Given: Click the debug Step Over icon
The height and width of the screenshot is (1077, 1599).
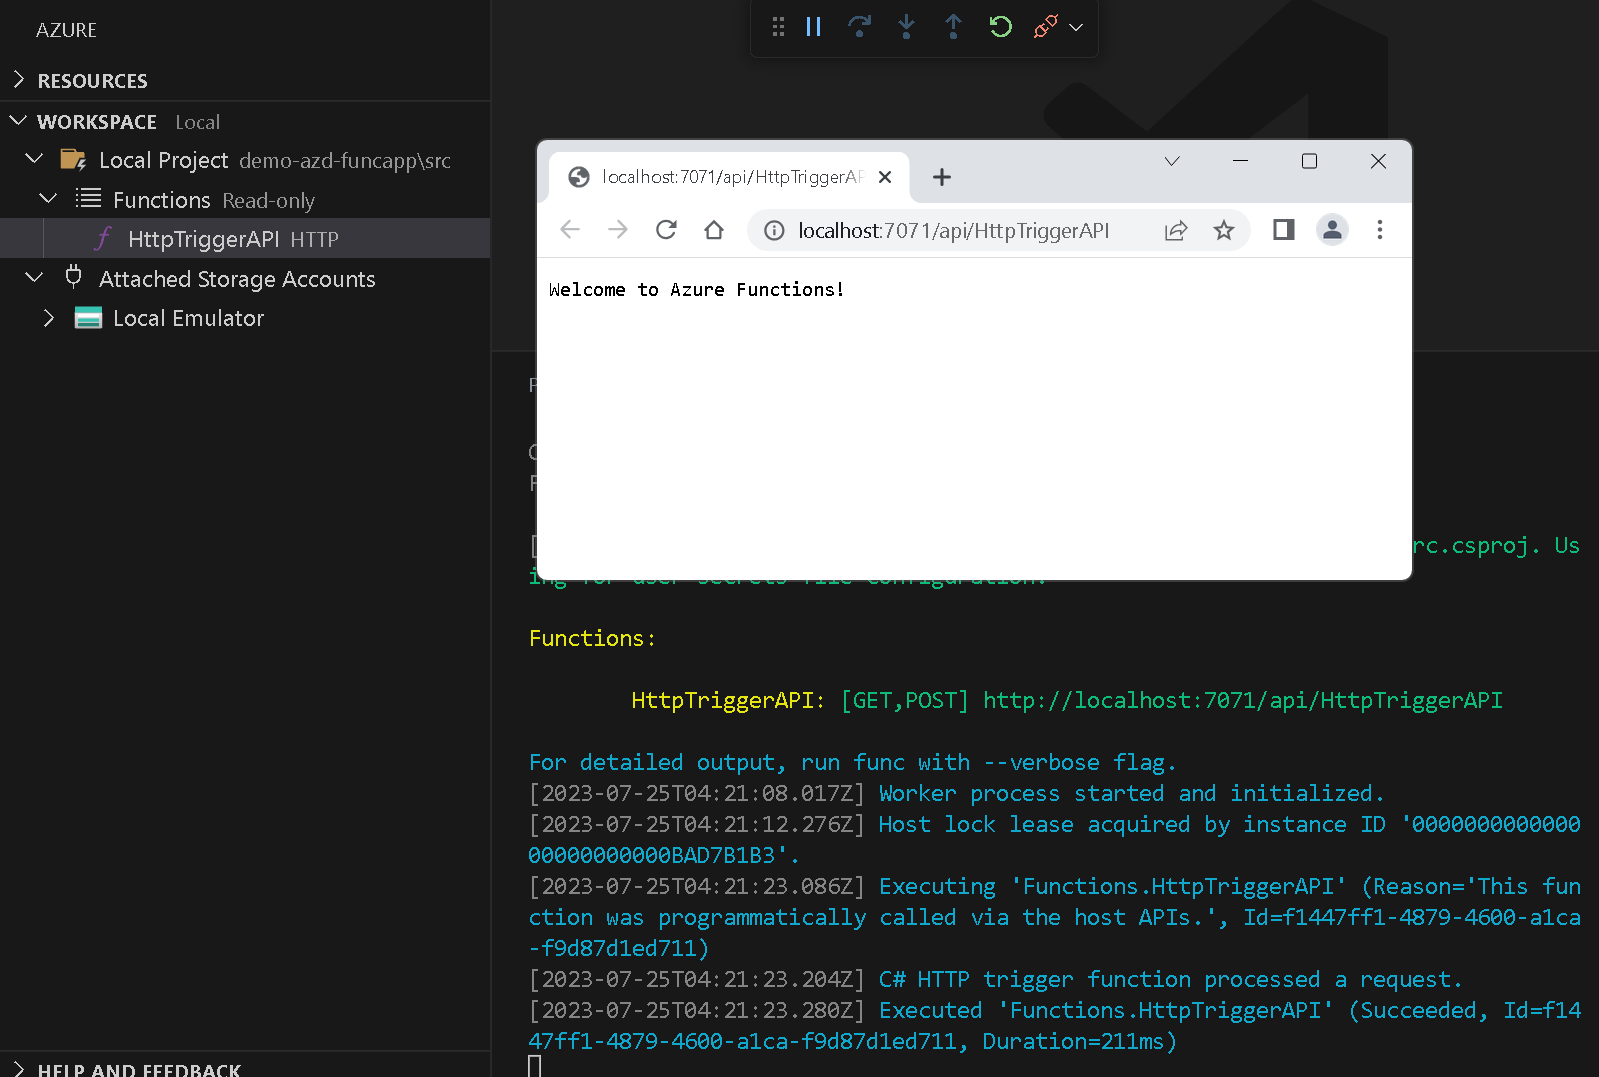Looking at the screenshot, I should pyautogui.click(x=859, y=27).
